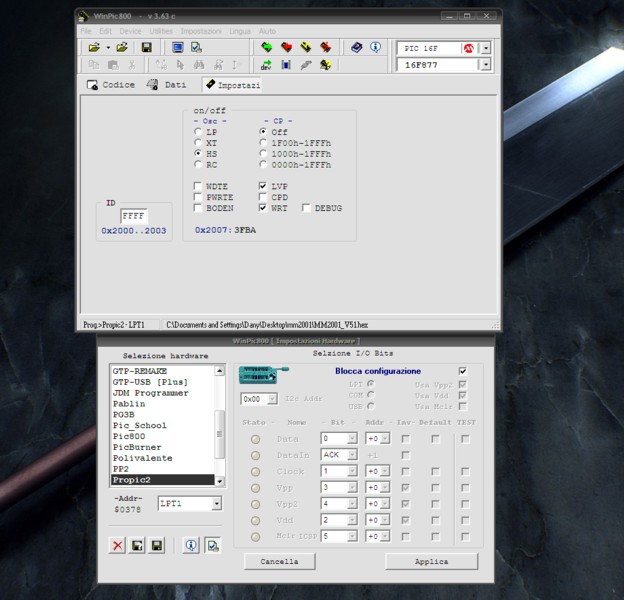Enable the WDTE checkbox
The height and width of the screenshot is (600, 624).
198,187
